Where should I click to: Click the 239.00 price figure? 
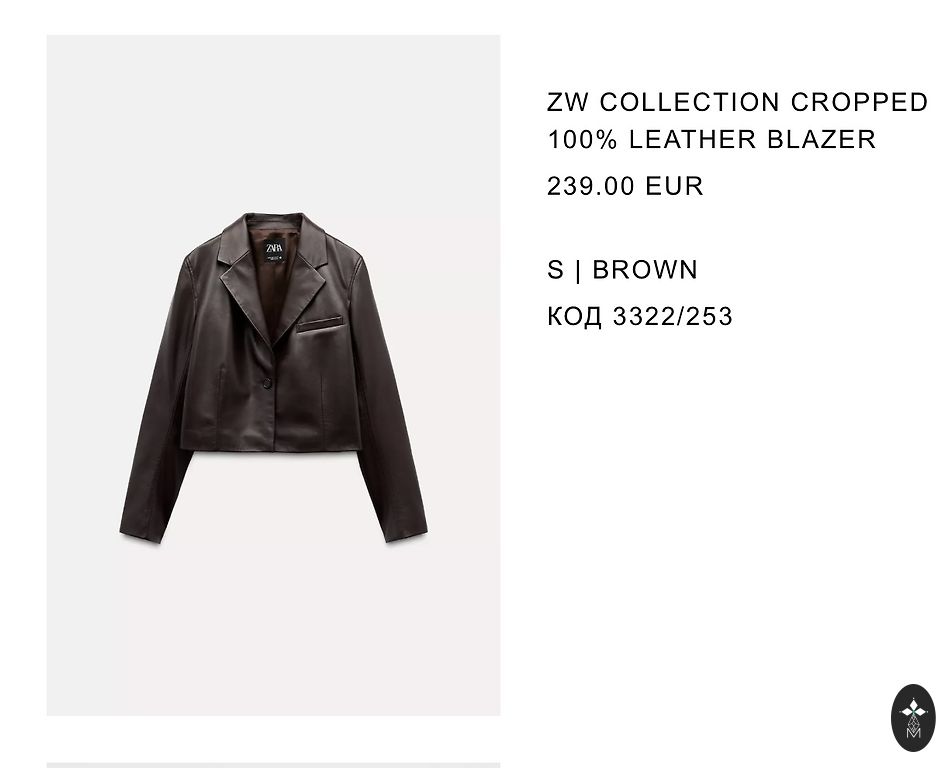(590, 186)
